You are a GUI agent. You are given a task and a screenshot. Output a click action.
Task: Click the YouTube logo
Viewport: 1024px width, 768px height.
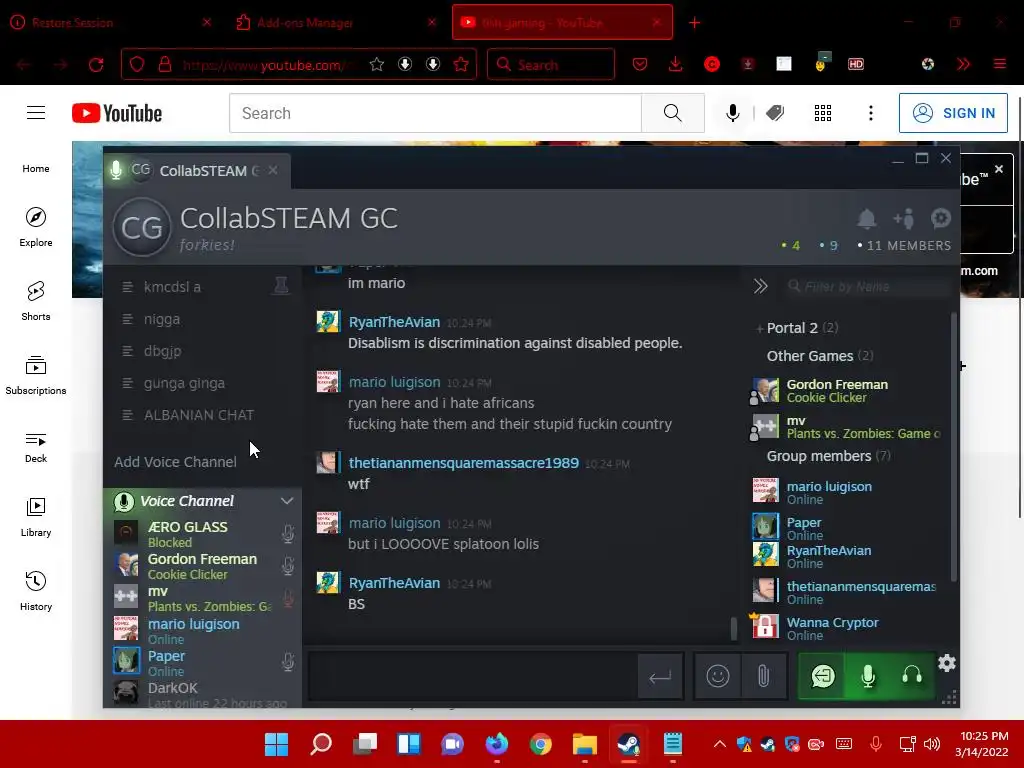point(117,113)
